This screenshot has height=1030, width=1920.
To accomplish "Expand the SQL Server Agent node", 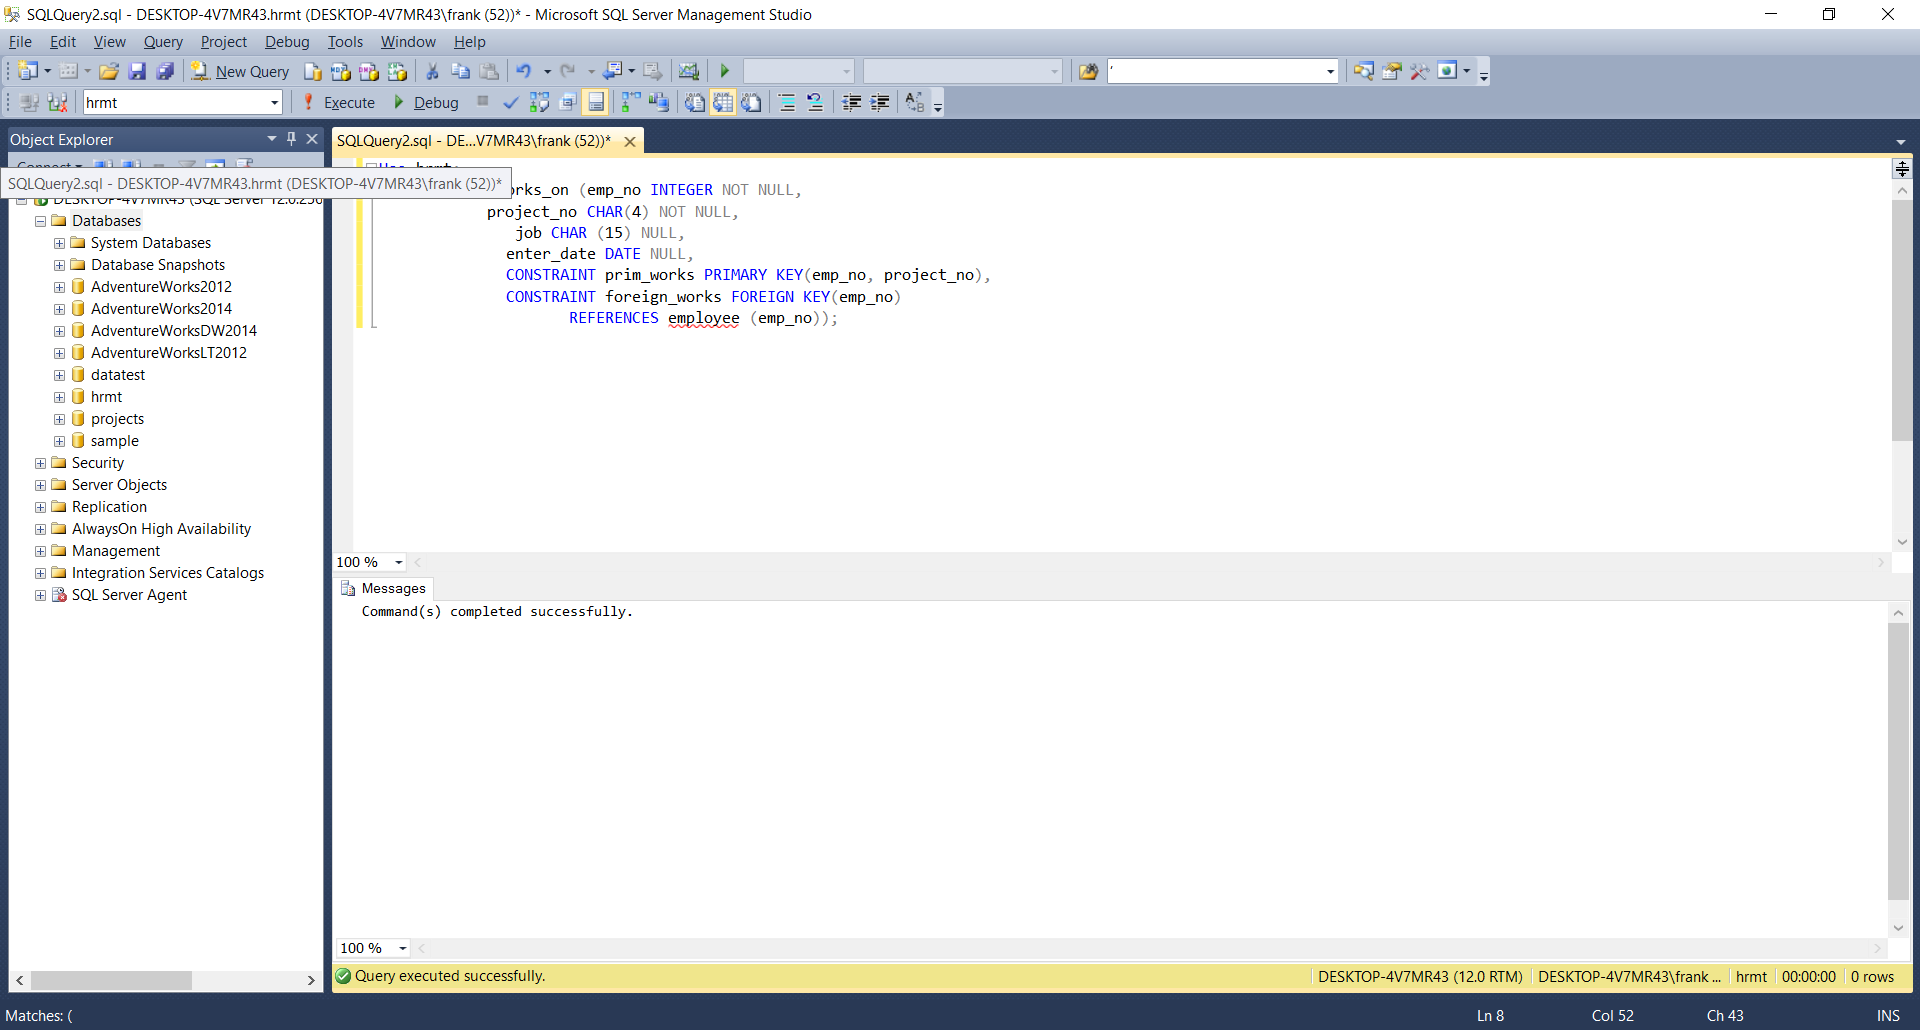I will click(41, 595).
